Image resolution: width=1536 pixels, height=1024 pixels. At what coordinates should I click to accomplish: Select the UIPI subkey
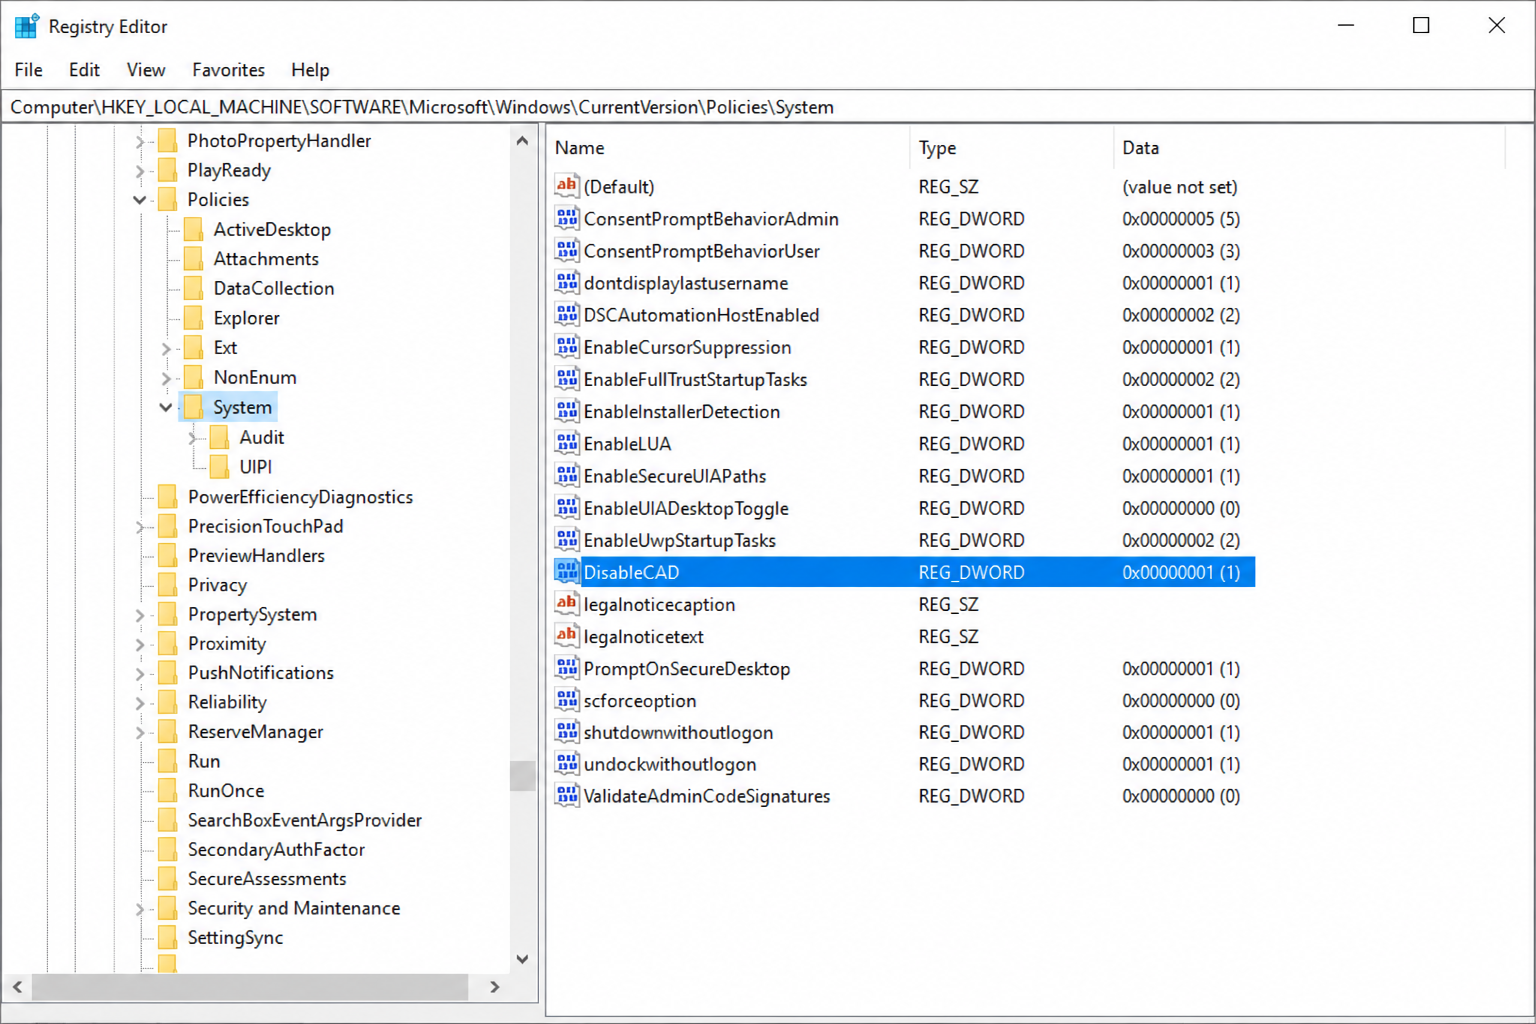pos(255,467)
